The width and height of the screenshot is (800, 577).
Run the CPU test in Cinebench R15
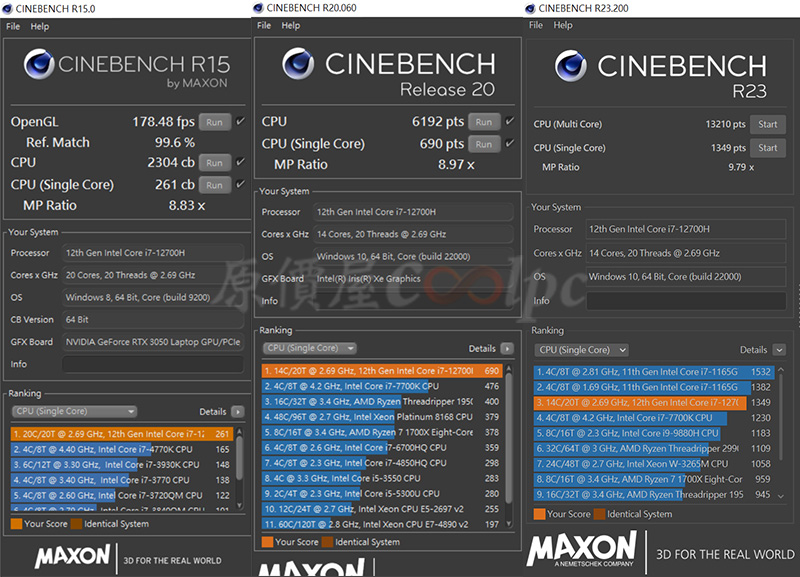215,163
